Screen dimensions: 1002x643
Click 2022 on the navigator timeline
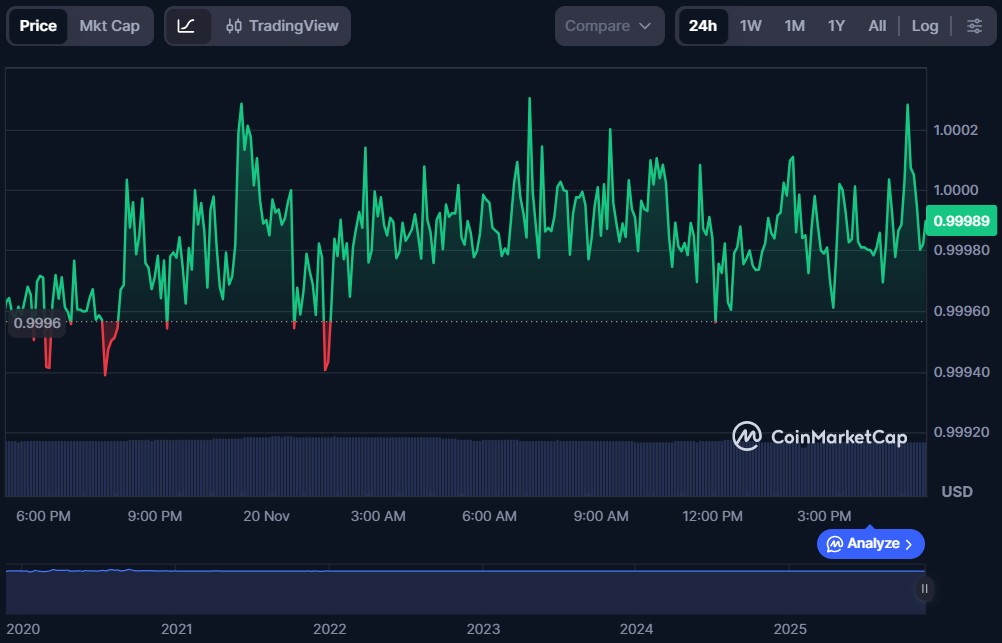[330, 629]
